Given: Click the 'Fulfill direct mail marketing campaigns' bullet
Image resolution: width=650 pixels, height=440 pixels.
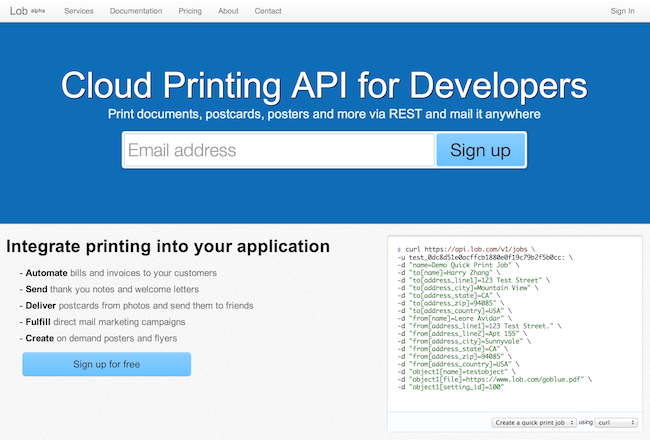Looking at the screenshot, I should tap(107, 322).
